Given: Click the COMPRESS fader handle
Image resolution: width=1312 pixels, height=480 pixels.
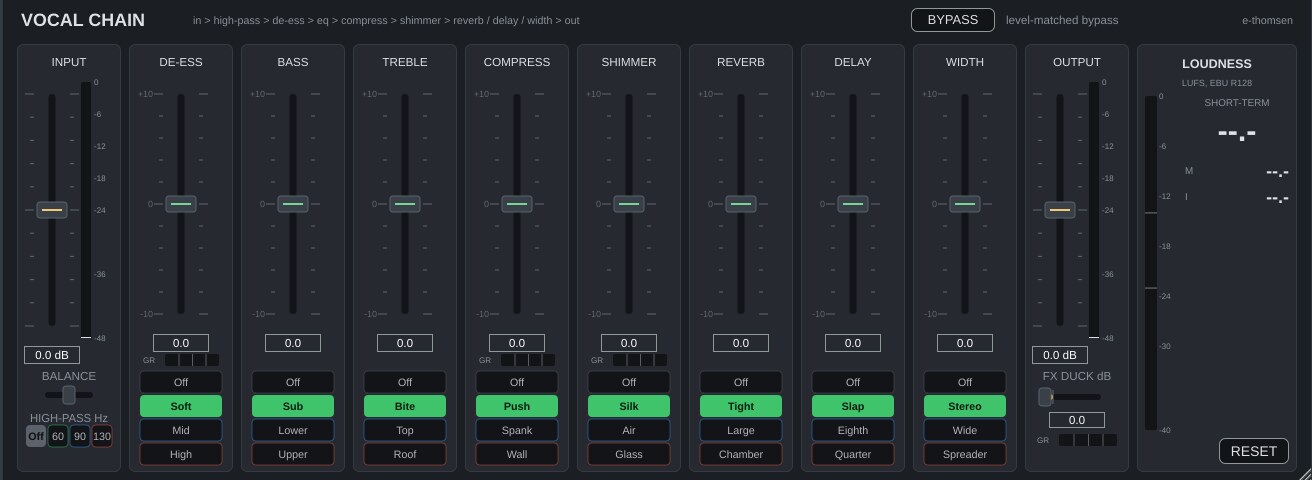Looking at the screenshot, I should [517, 204].
